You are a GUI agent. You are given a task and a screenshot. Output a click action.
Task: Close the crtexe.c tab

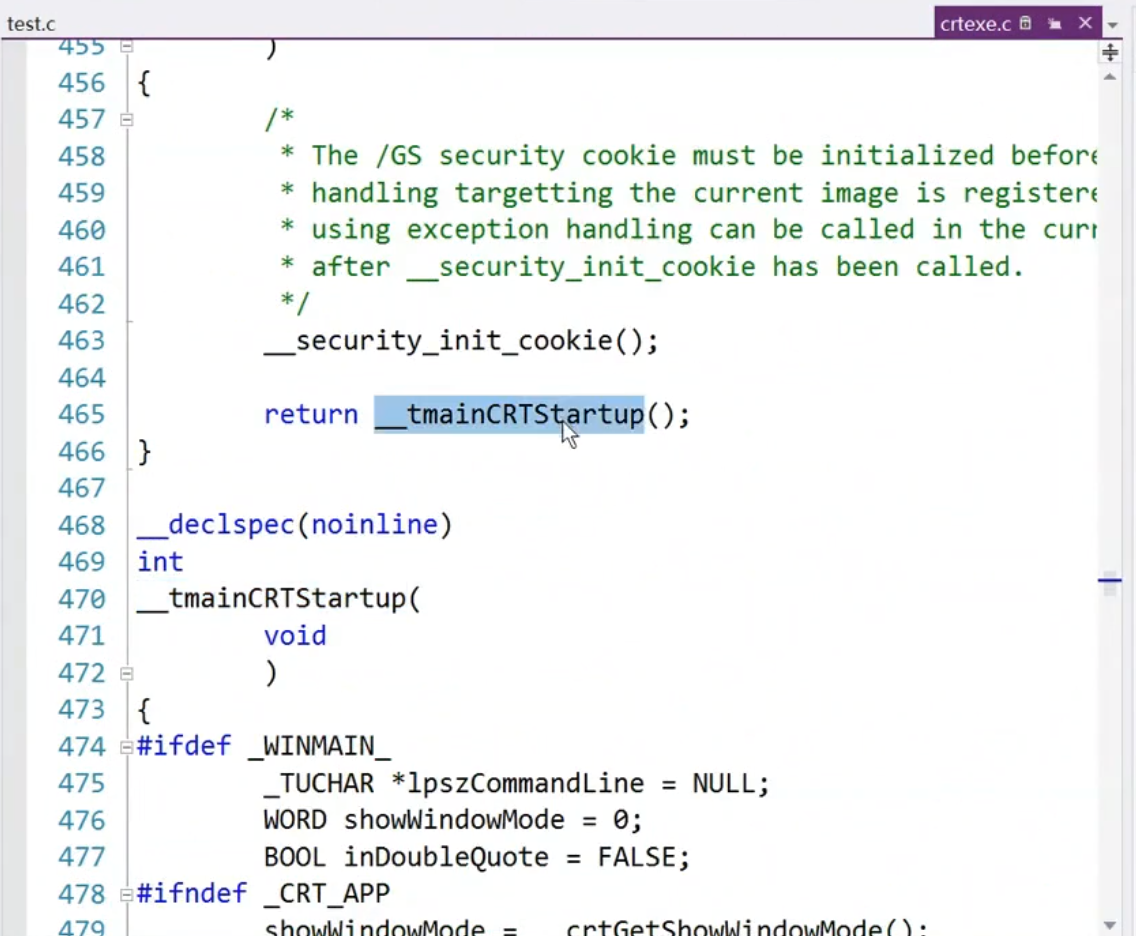[1085, 23]
